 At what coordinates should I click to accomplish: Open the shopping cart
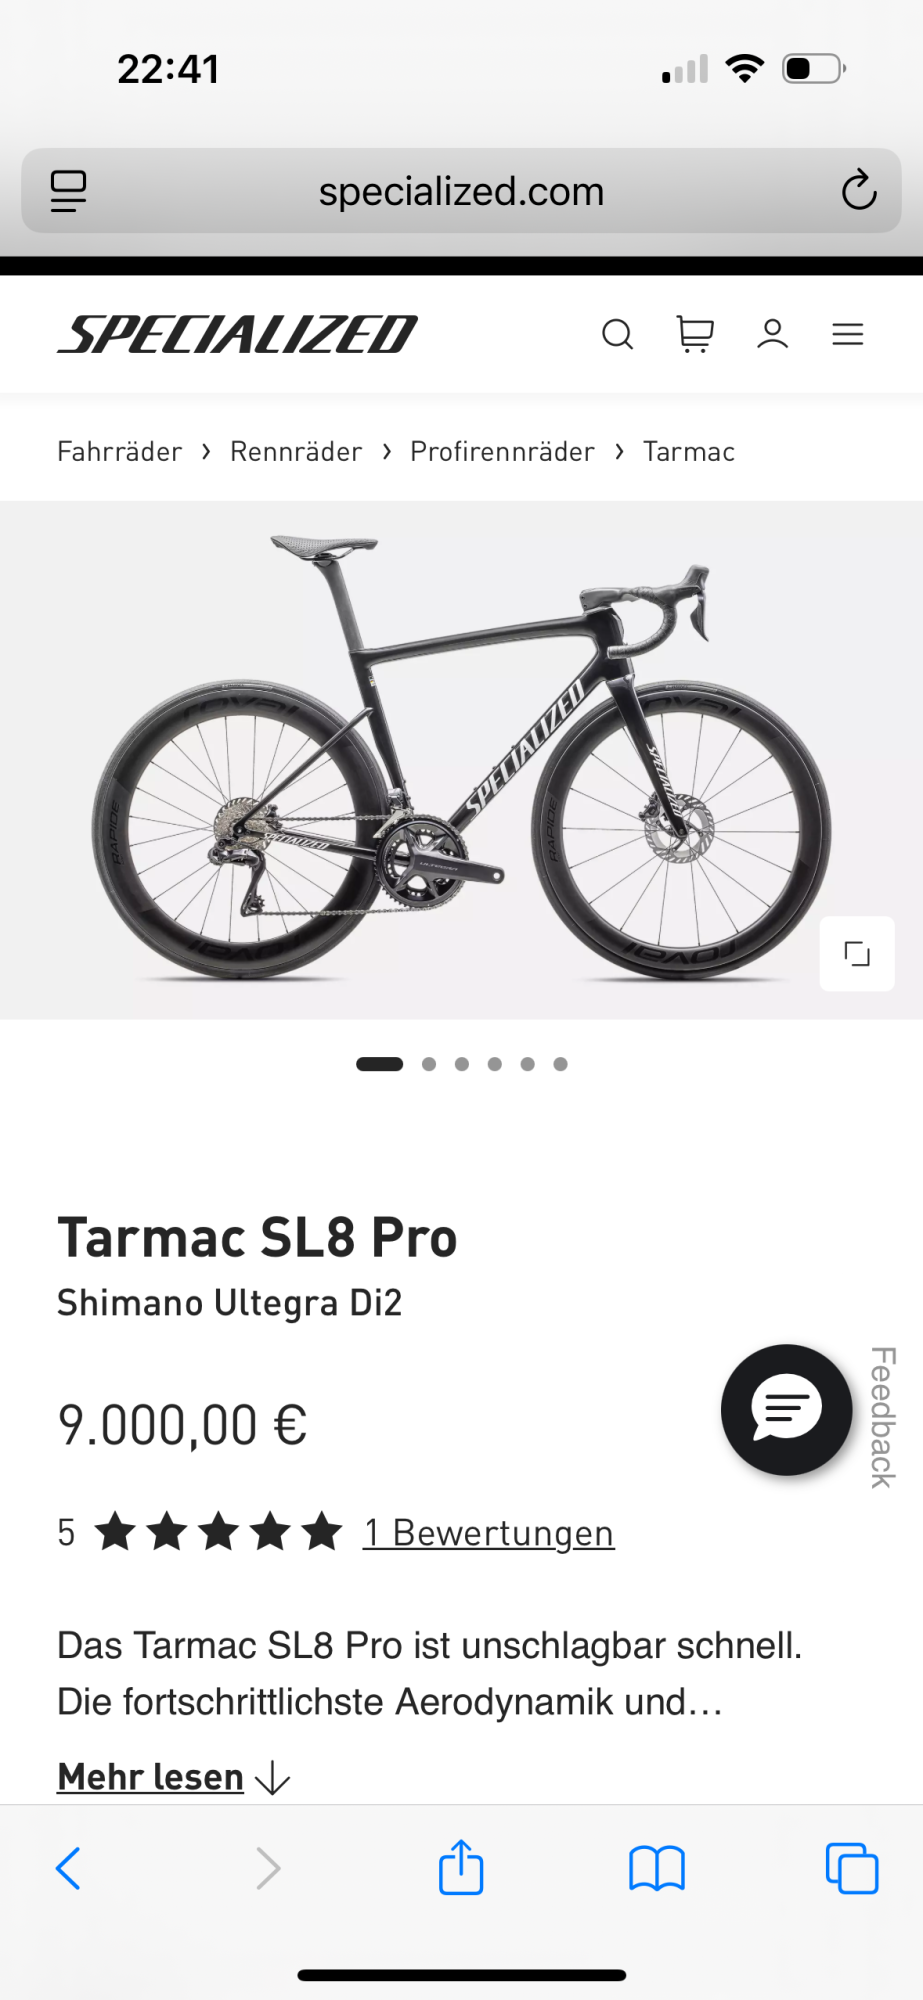pyautogui.click(x=695, y=334)
